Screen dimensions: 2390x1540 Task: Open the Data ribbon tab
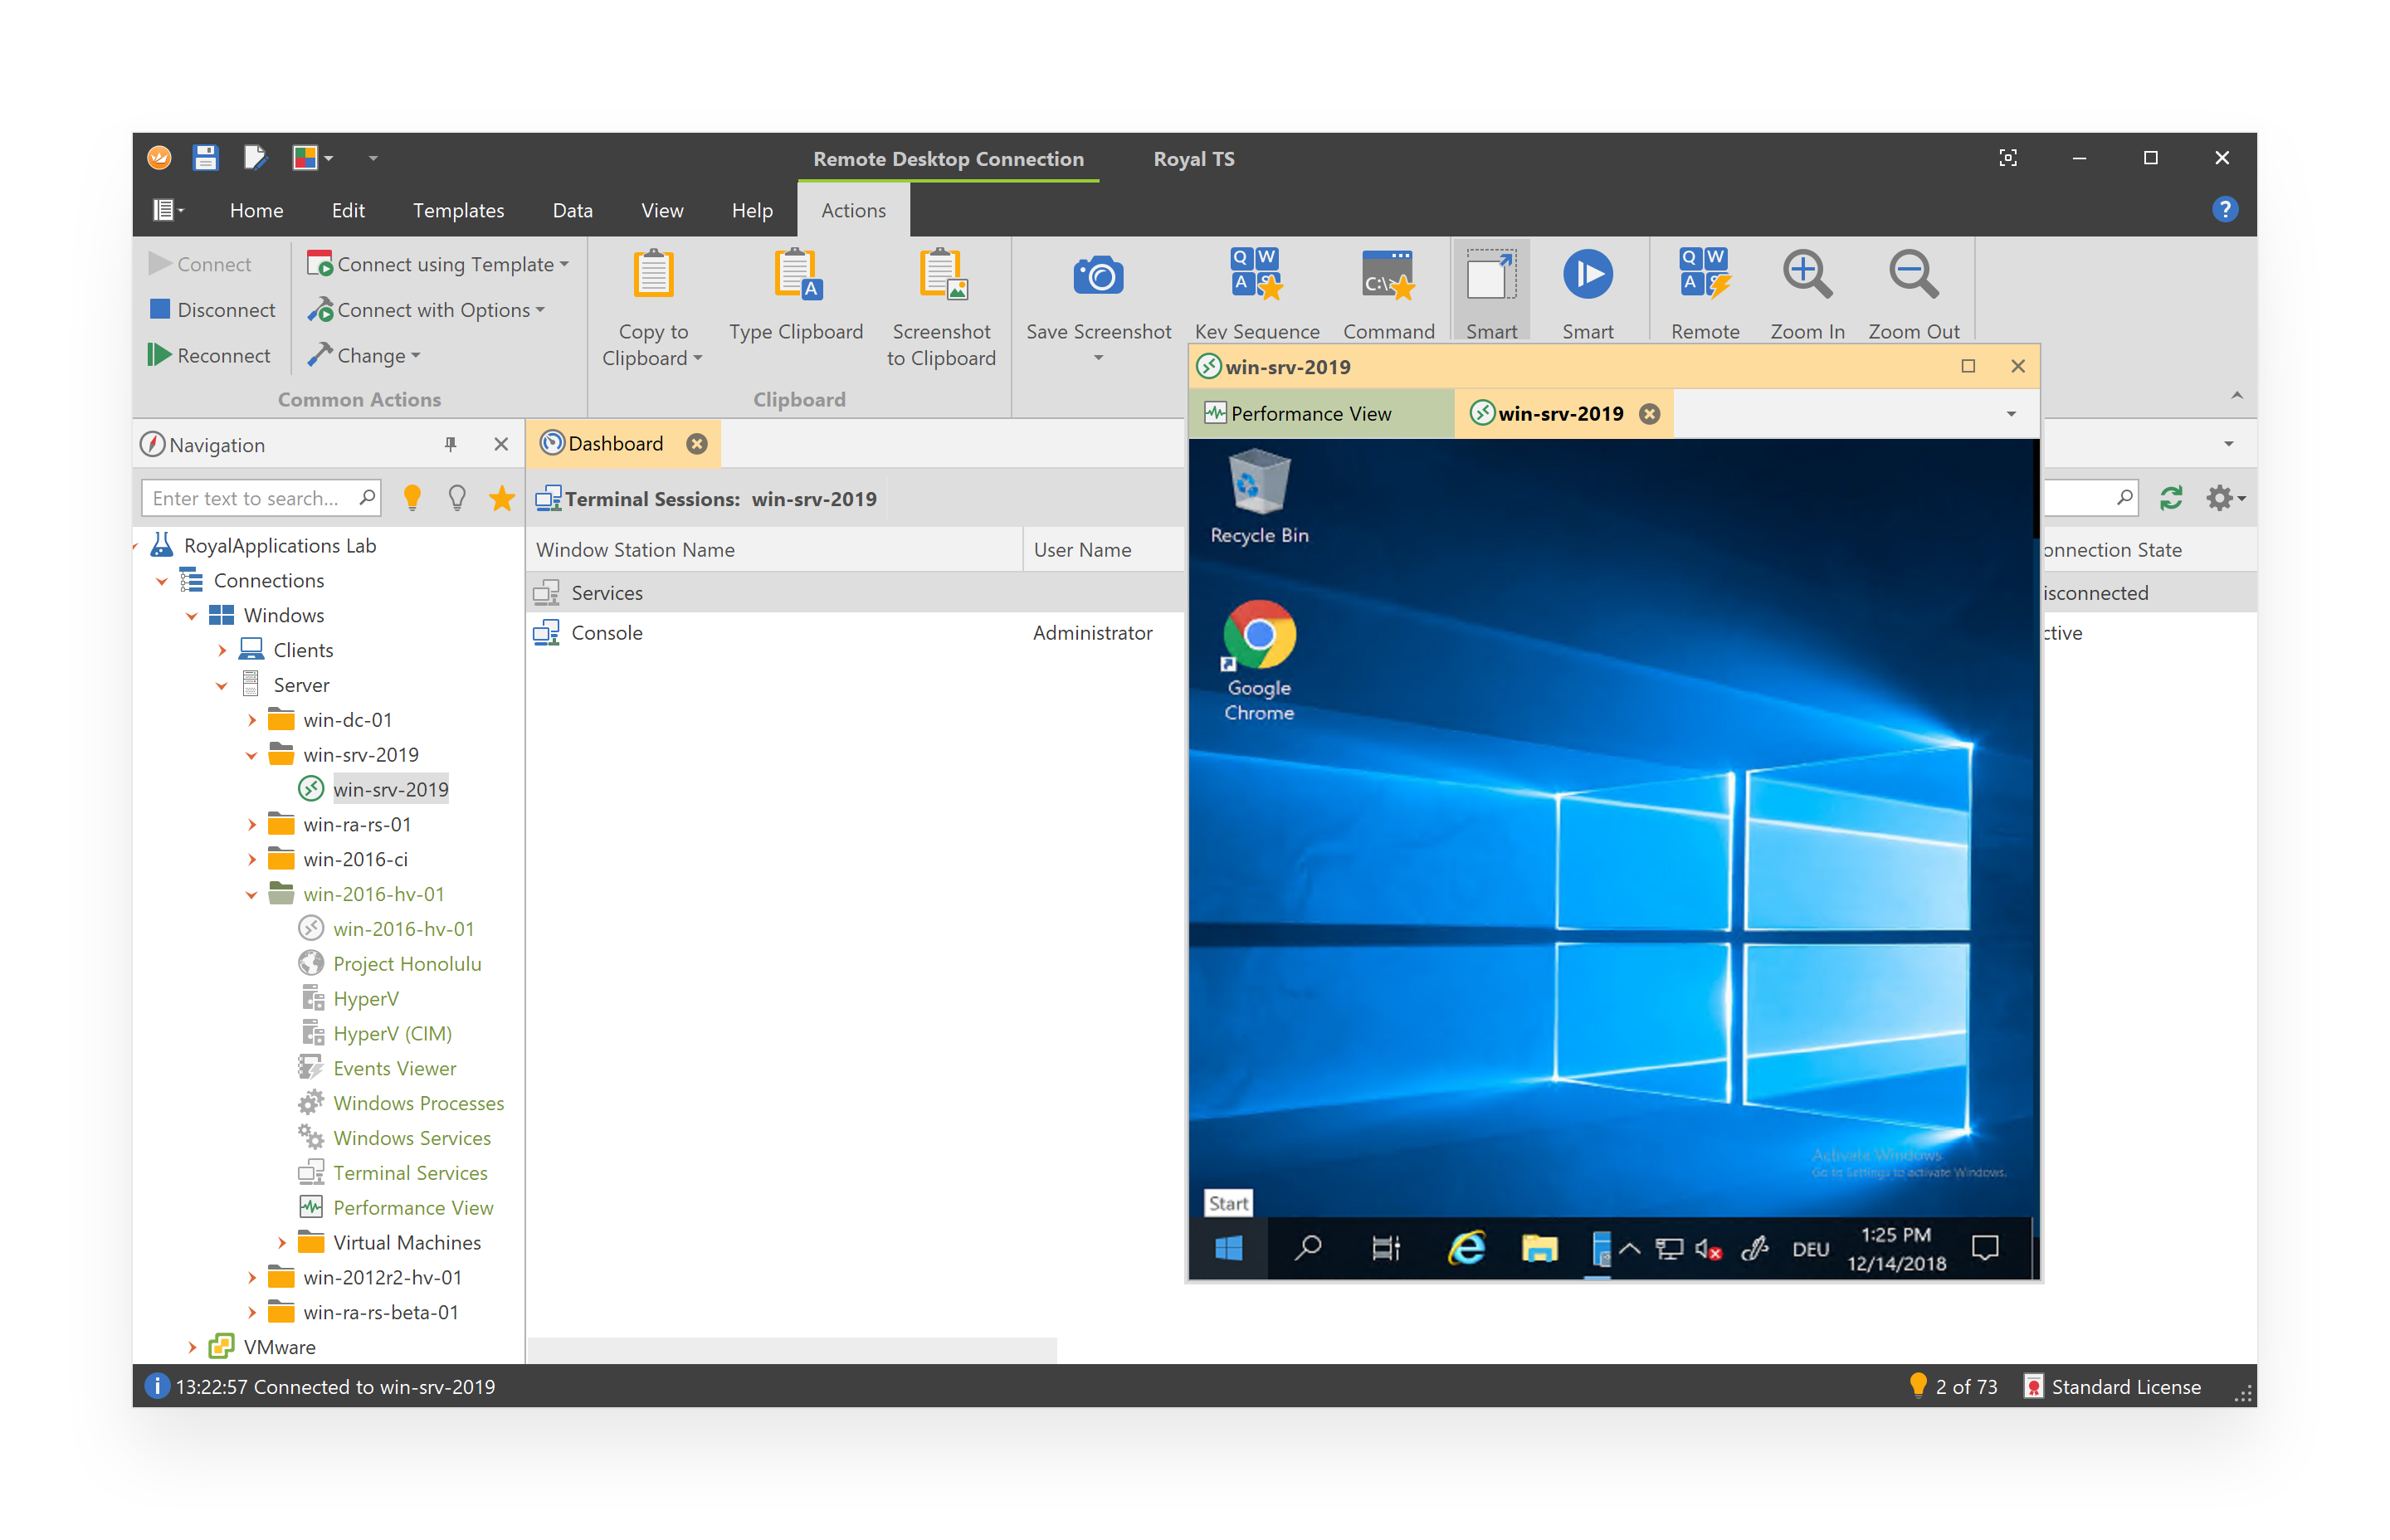[573, 210]
